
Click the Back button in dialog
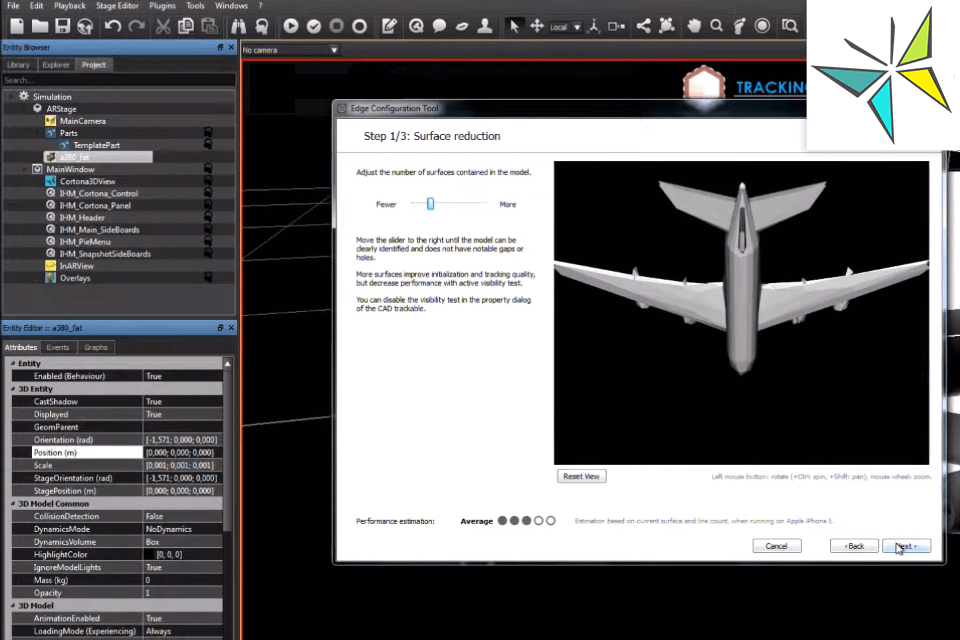pos(854,546)
